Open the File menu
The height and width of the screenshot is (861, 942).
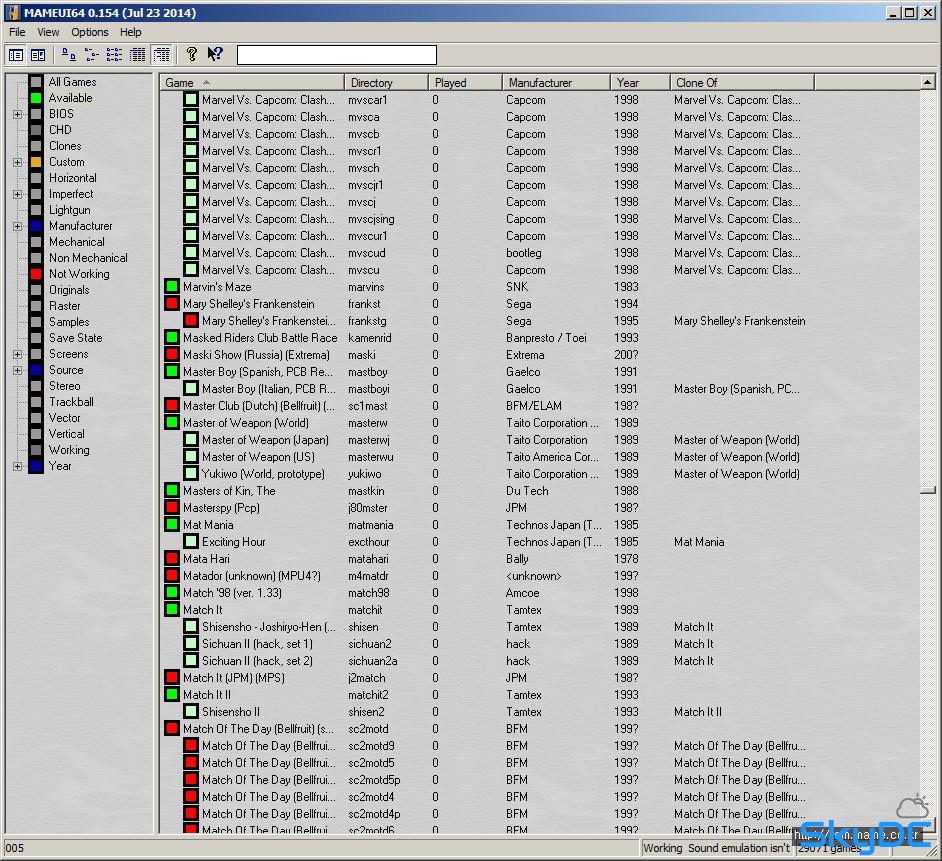[17, 32]
